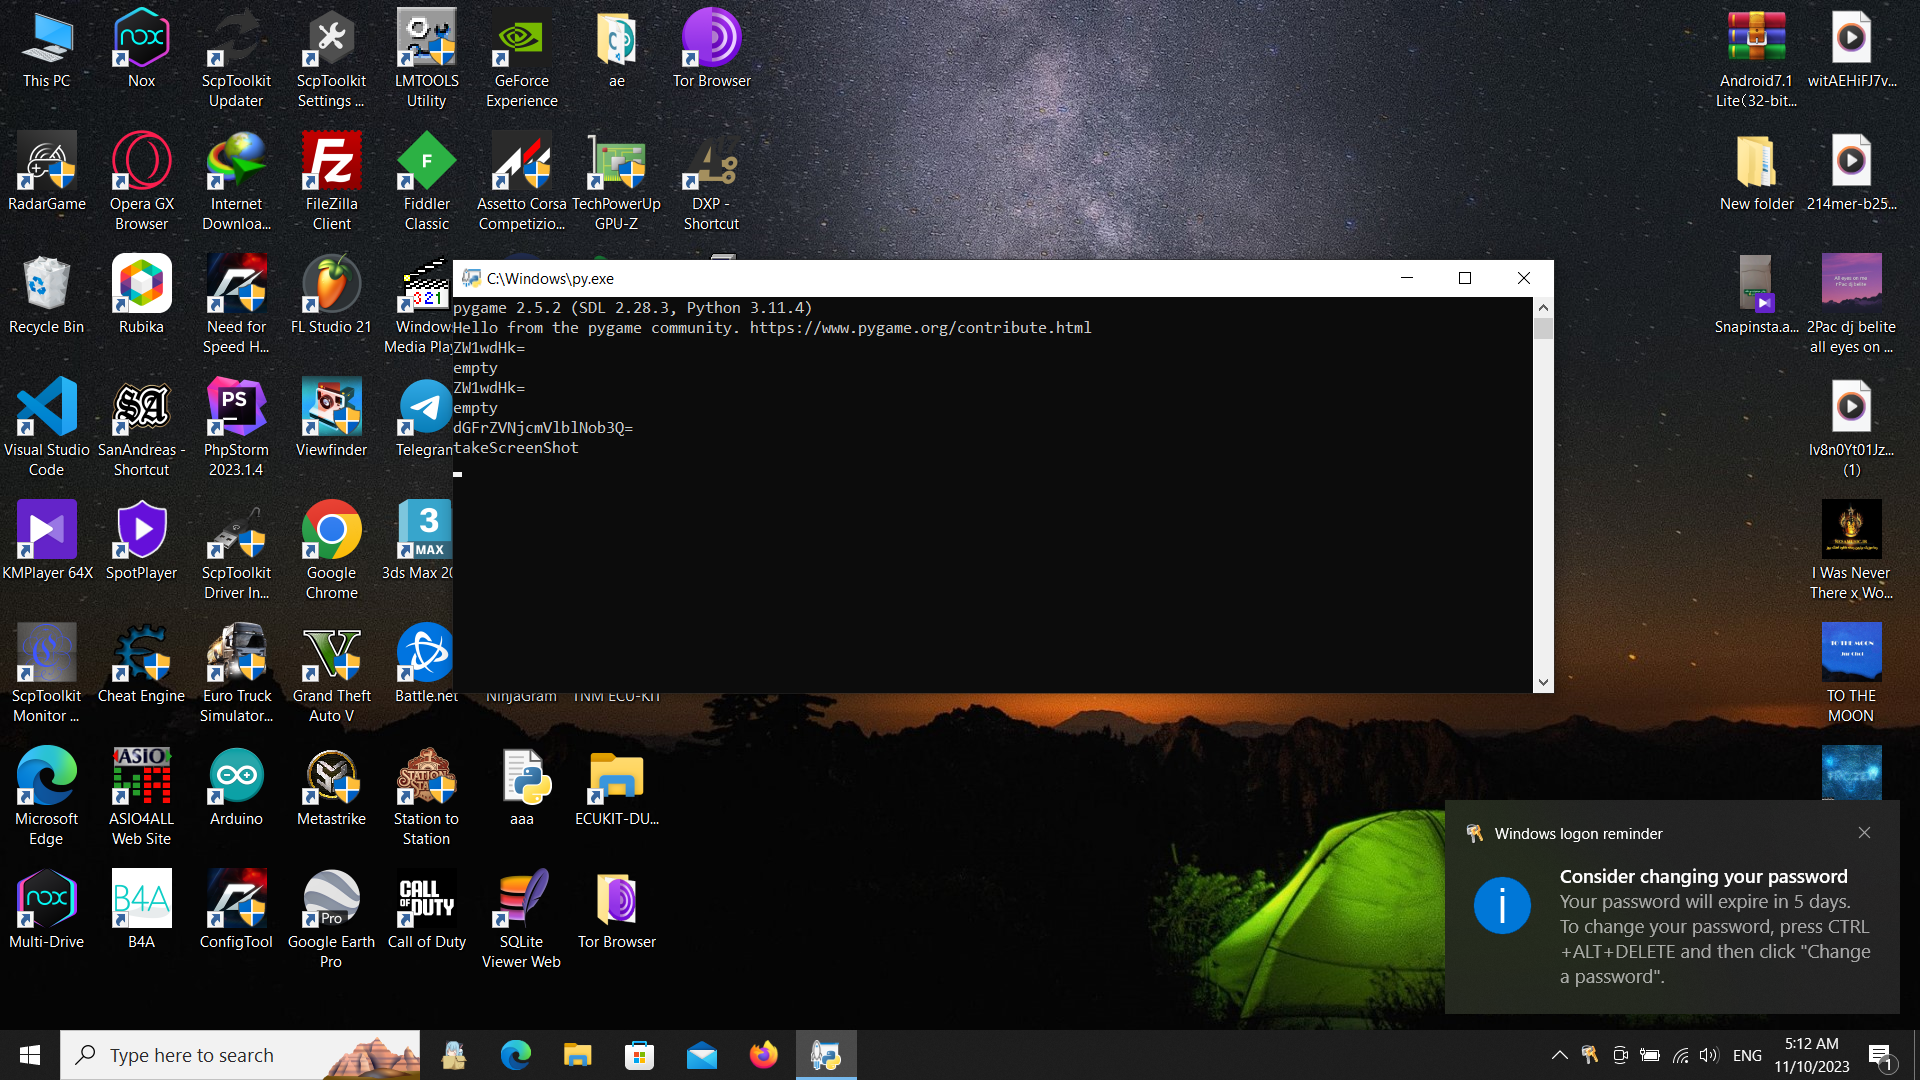
Task: Open the ENG language switcher in tray
Action: 1747,1055
